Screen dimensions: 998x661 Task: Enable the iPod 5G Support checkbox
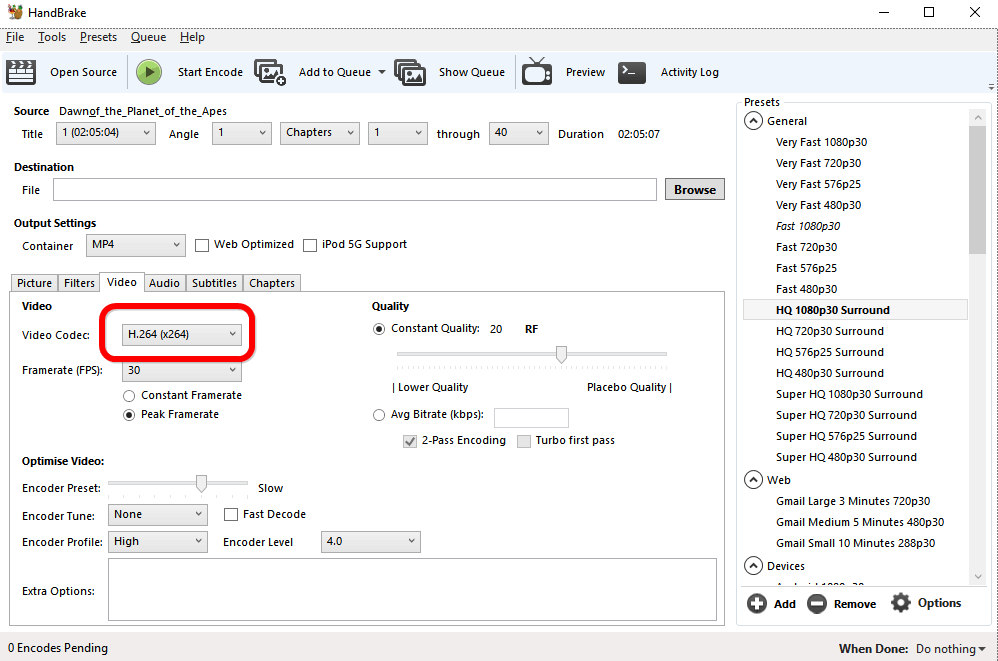click(310, 245)
